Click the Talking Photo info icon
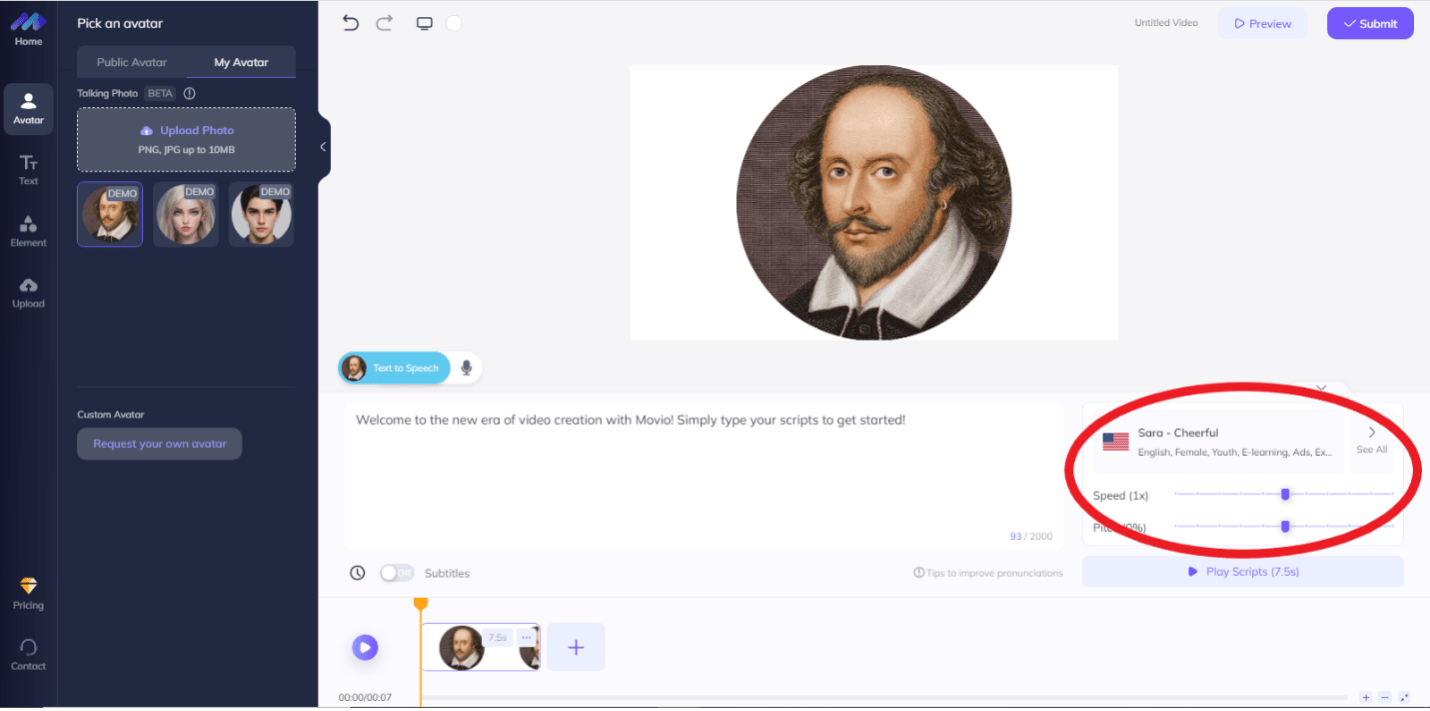 [x=190, y=93]
